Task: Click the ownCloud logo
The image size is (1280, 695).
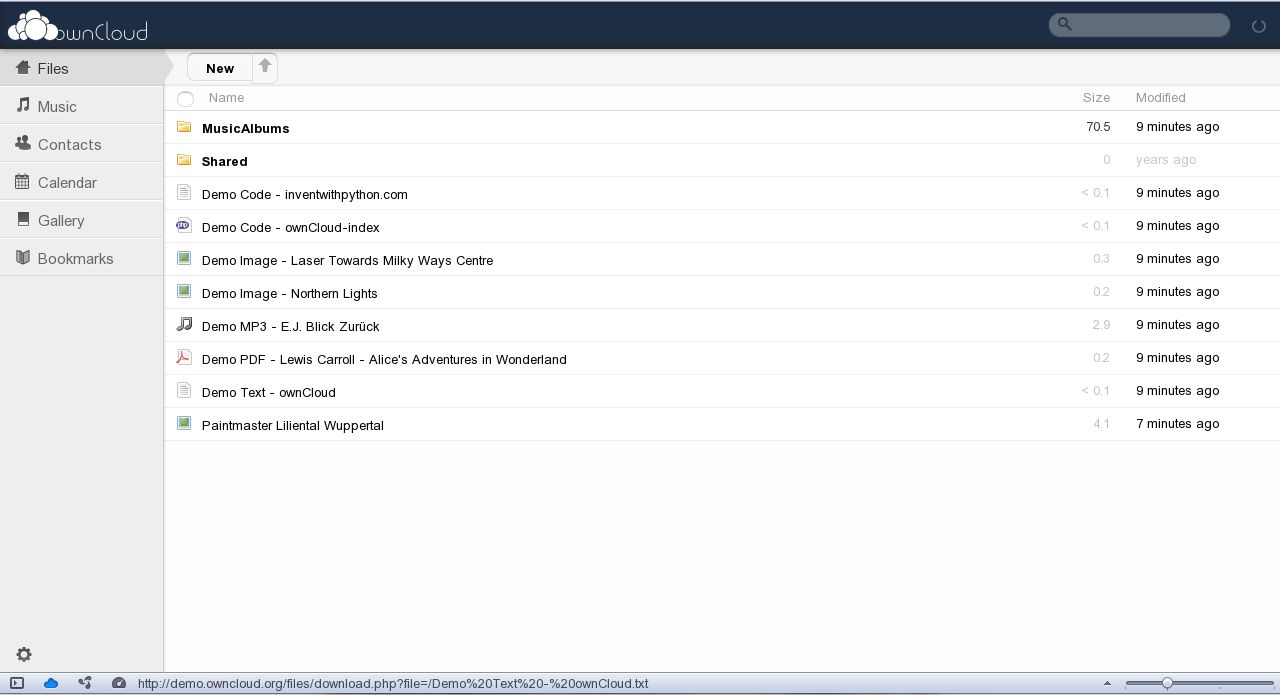Action: (77, 26)
